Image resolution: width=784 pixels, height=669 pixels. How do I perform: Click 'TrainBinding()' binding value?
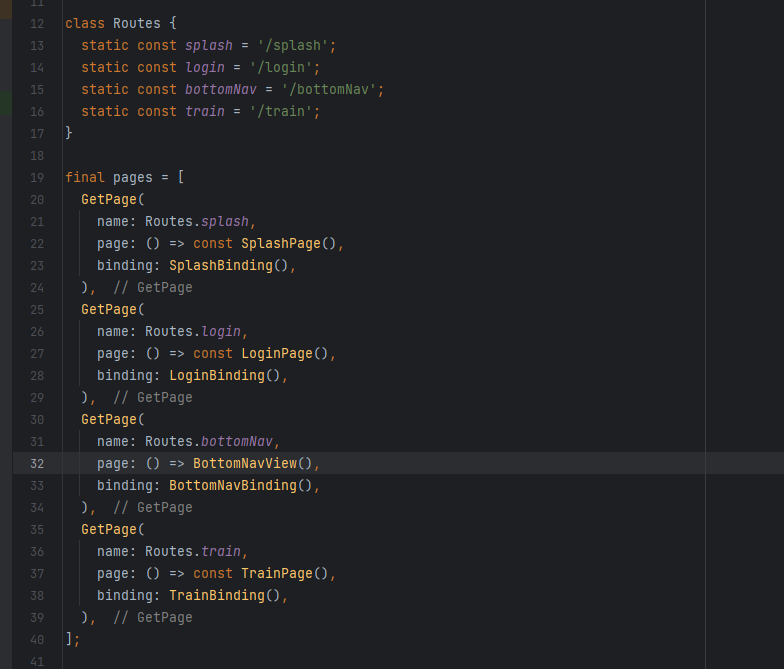pos(224,596)
